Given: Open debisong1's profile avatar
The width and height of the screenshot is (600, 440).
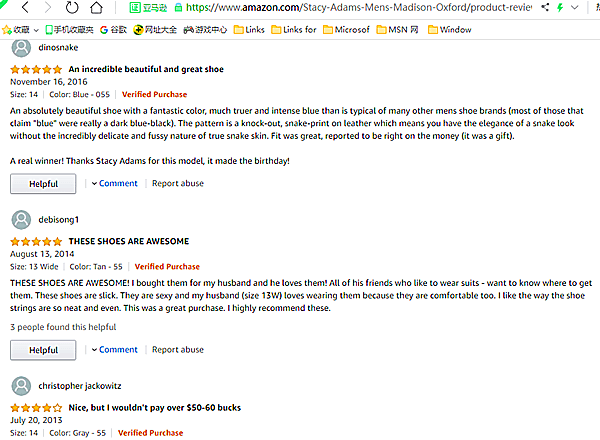Looking at the screenshot, I should click(20, 219).
